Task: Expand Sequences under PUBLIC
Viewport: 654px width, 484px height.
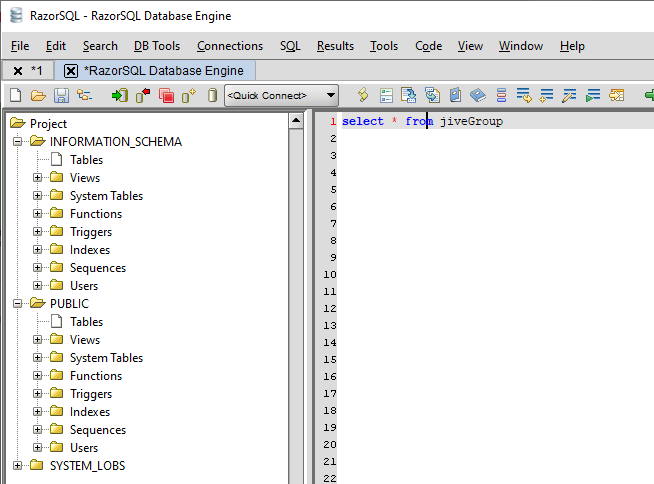Action: pos(38,429)
